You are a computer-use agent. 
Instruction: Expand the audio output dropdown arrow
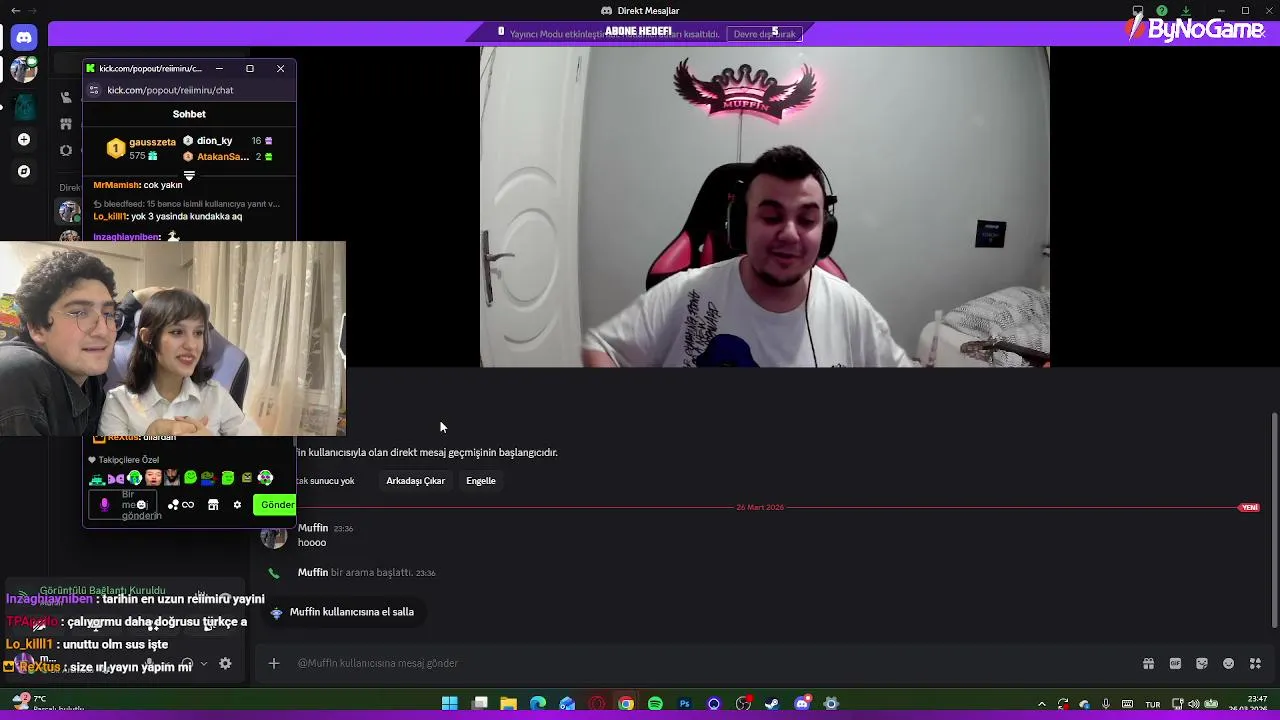click(204, 664)
